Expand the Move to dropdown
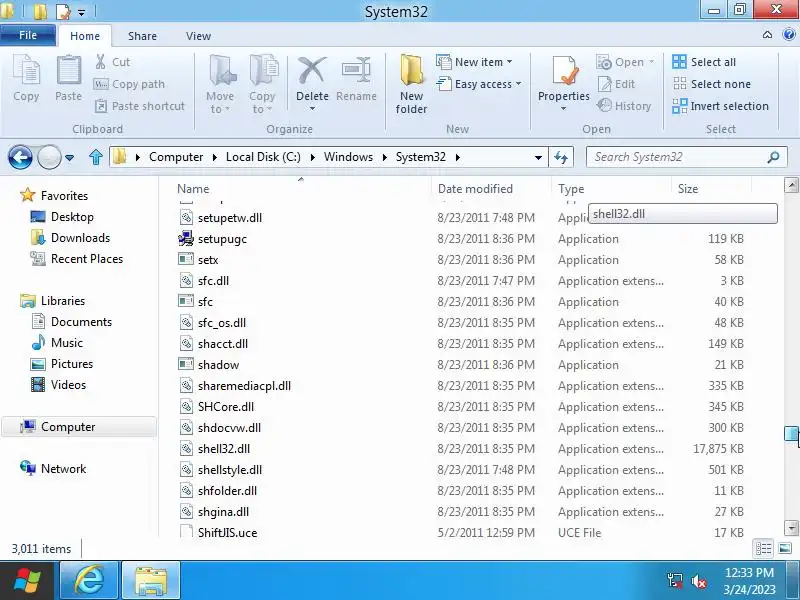This screenshot has height=600, width=800. click(228, 109)
